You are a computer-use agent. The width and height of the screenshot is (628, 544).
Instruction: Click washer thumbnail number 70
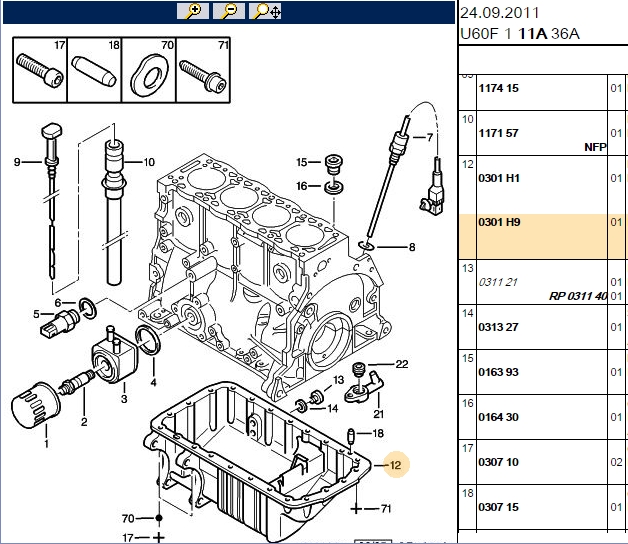pyautogui.click(x=149, y=70)
